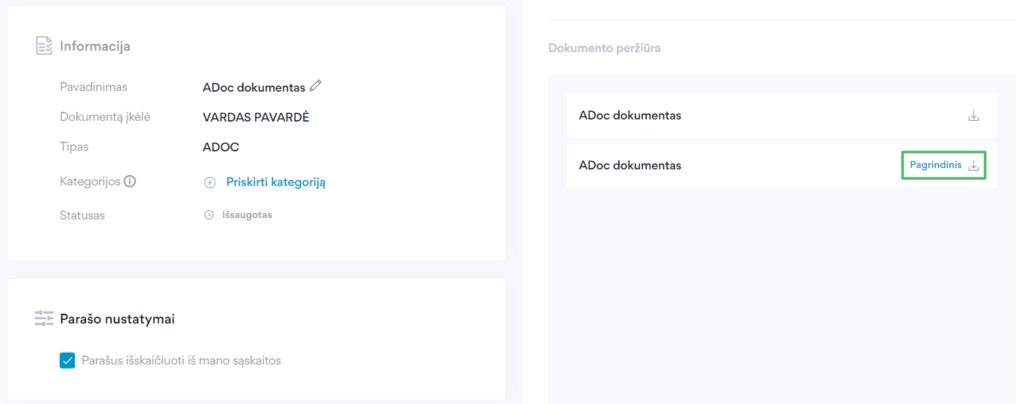This screenshot has width=1024, height=404.
Task: Click the Pagrindinis label
Action: pyautogui.click(x=935, y=165)
